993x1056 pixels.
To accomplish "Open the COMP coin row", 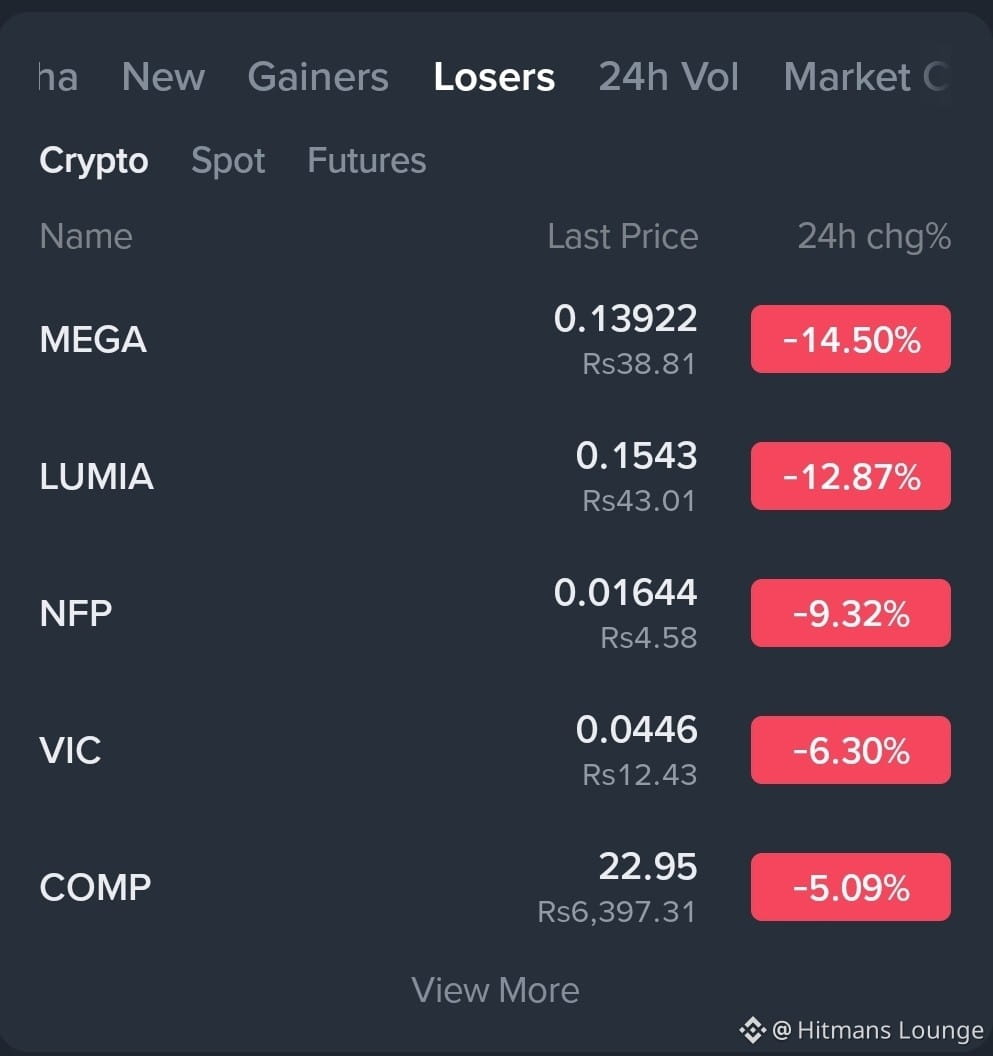I will pyautogui.click(x=495, y=887).
